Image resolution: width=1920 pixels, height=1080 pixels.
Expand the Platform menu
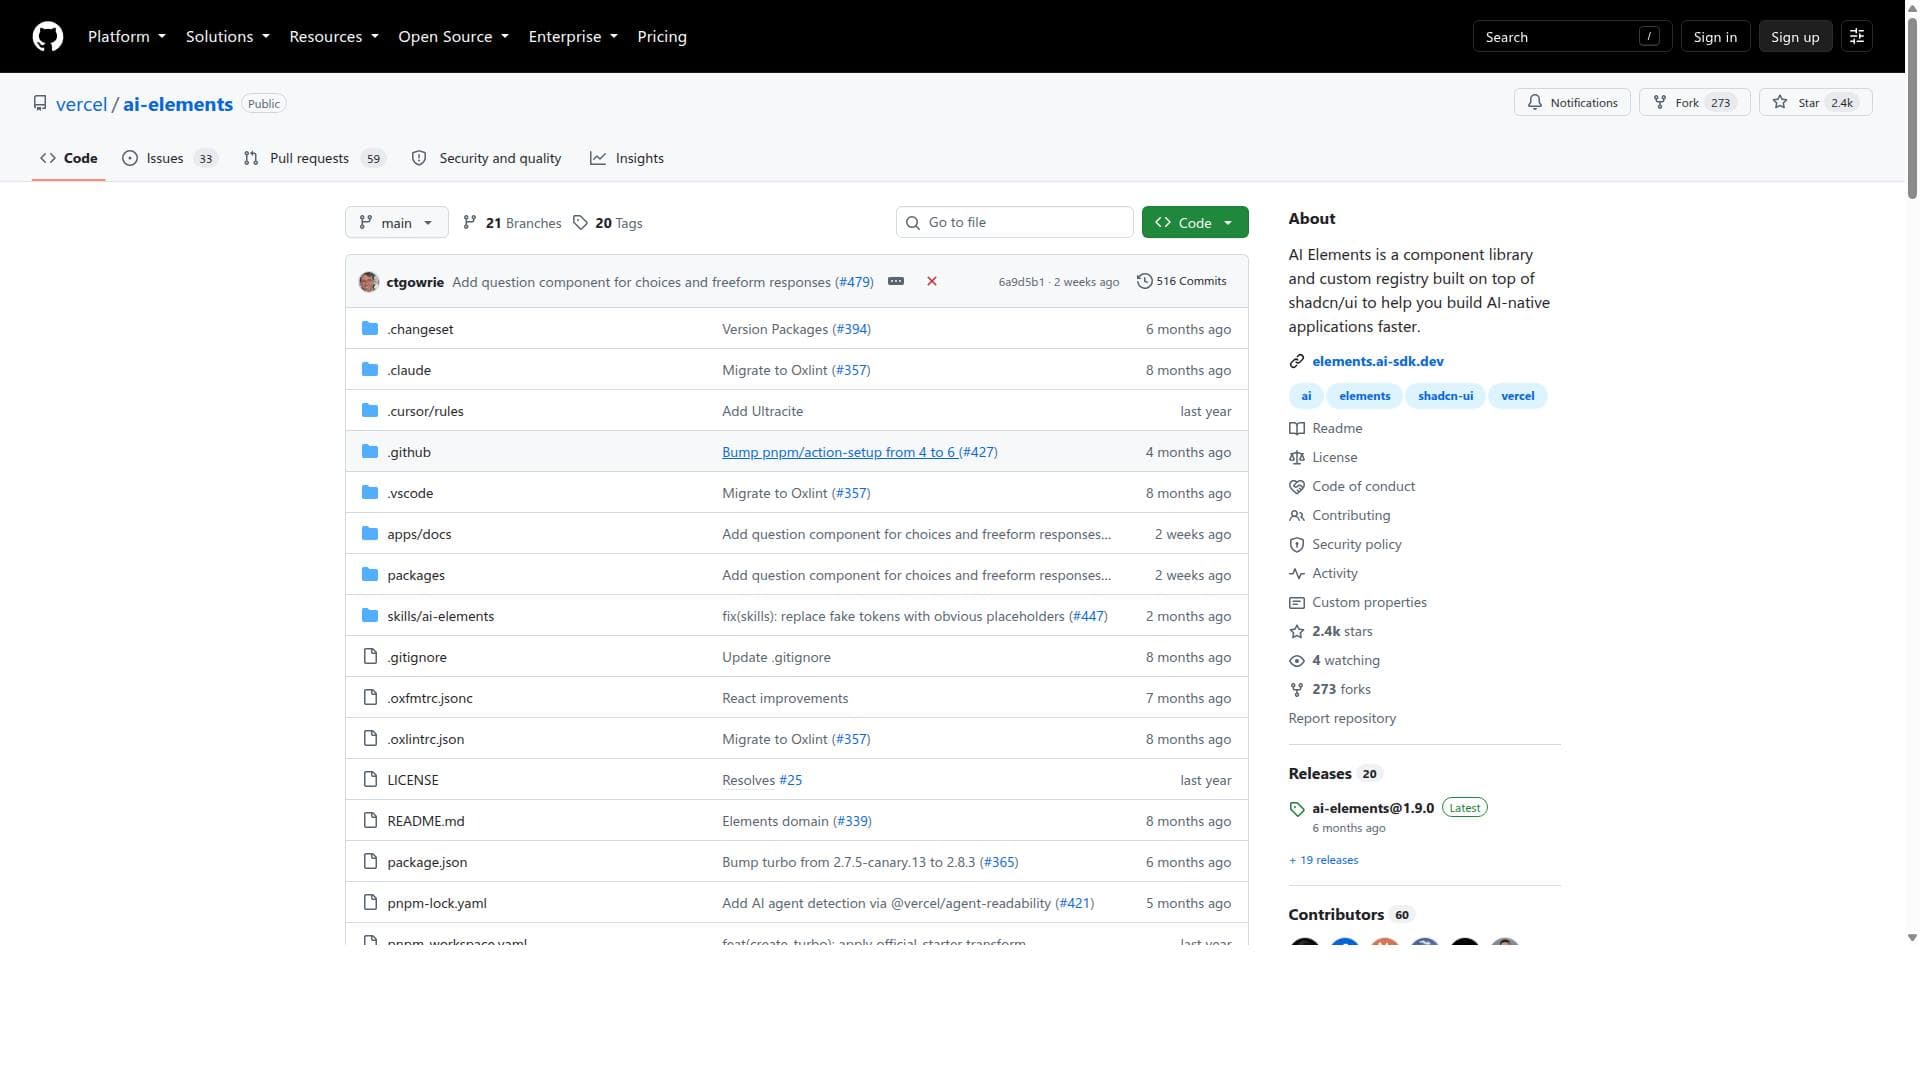[127, 37]
